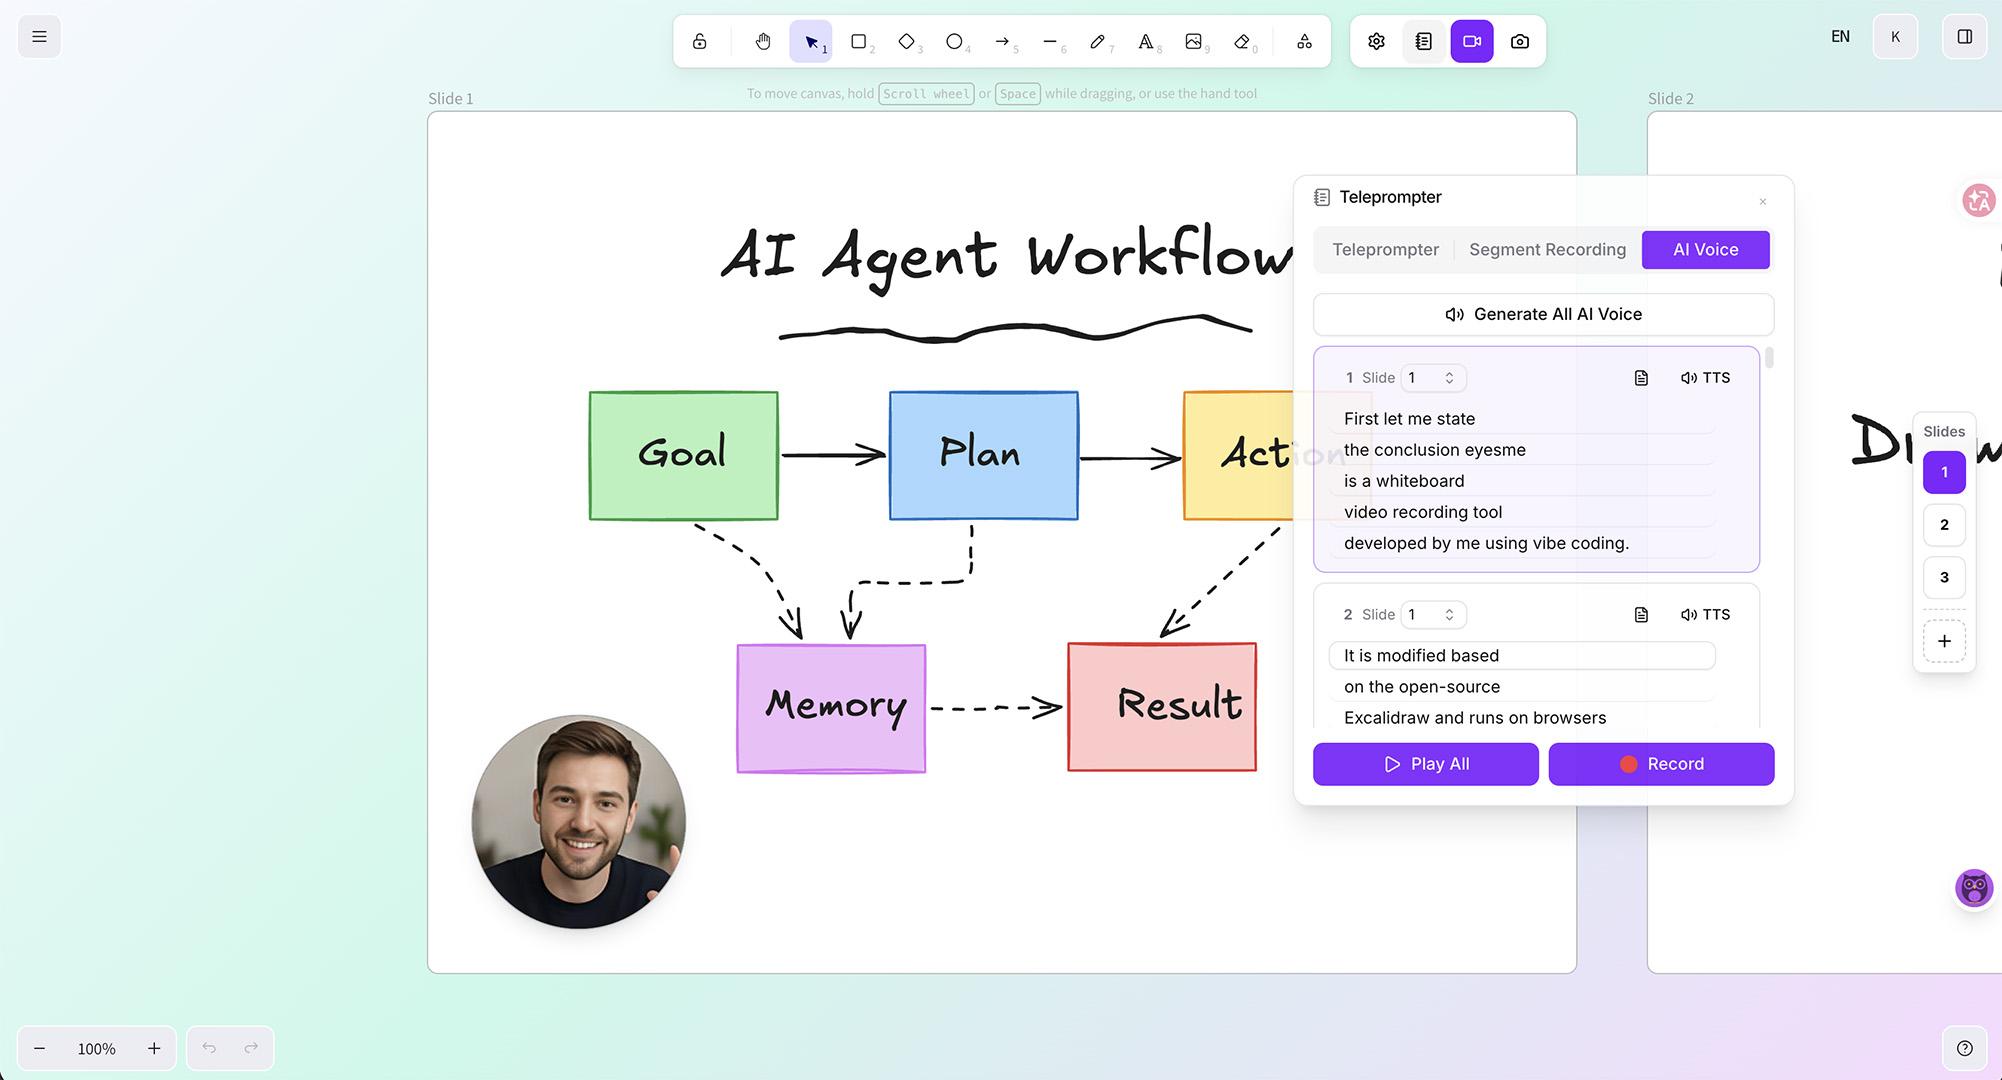Open the hamburger main menu
The image size is (2002, 1080).
(x=39, y=37)
